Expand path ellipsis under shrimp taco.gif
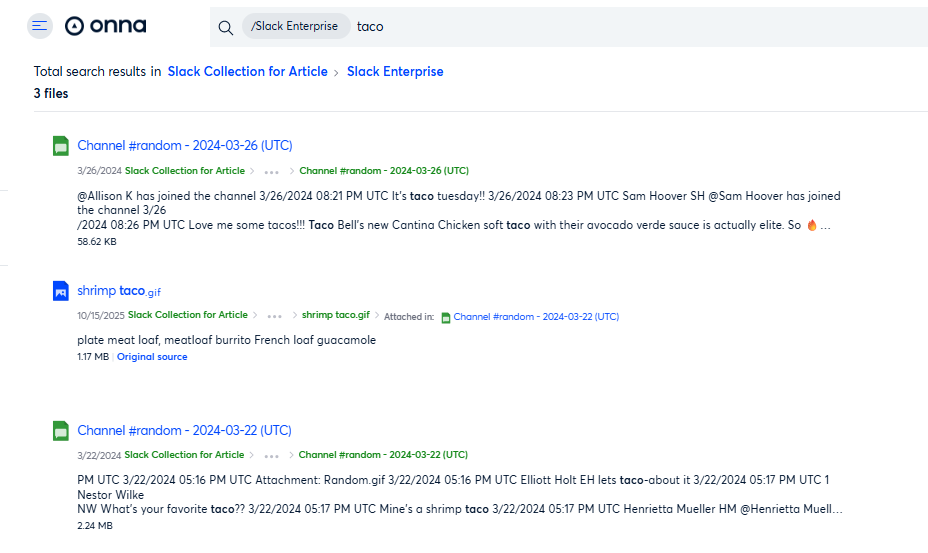928x553 pixels. tap(274, 317)
